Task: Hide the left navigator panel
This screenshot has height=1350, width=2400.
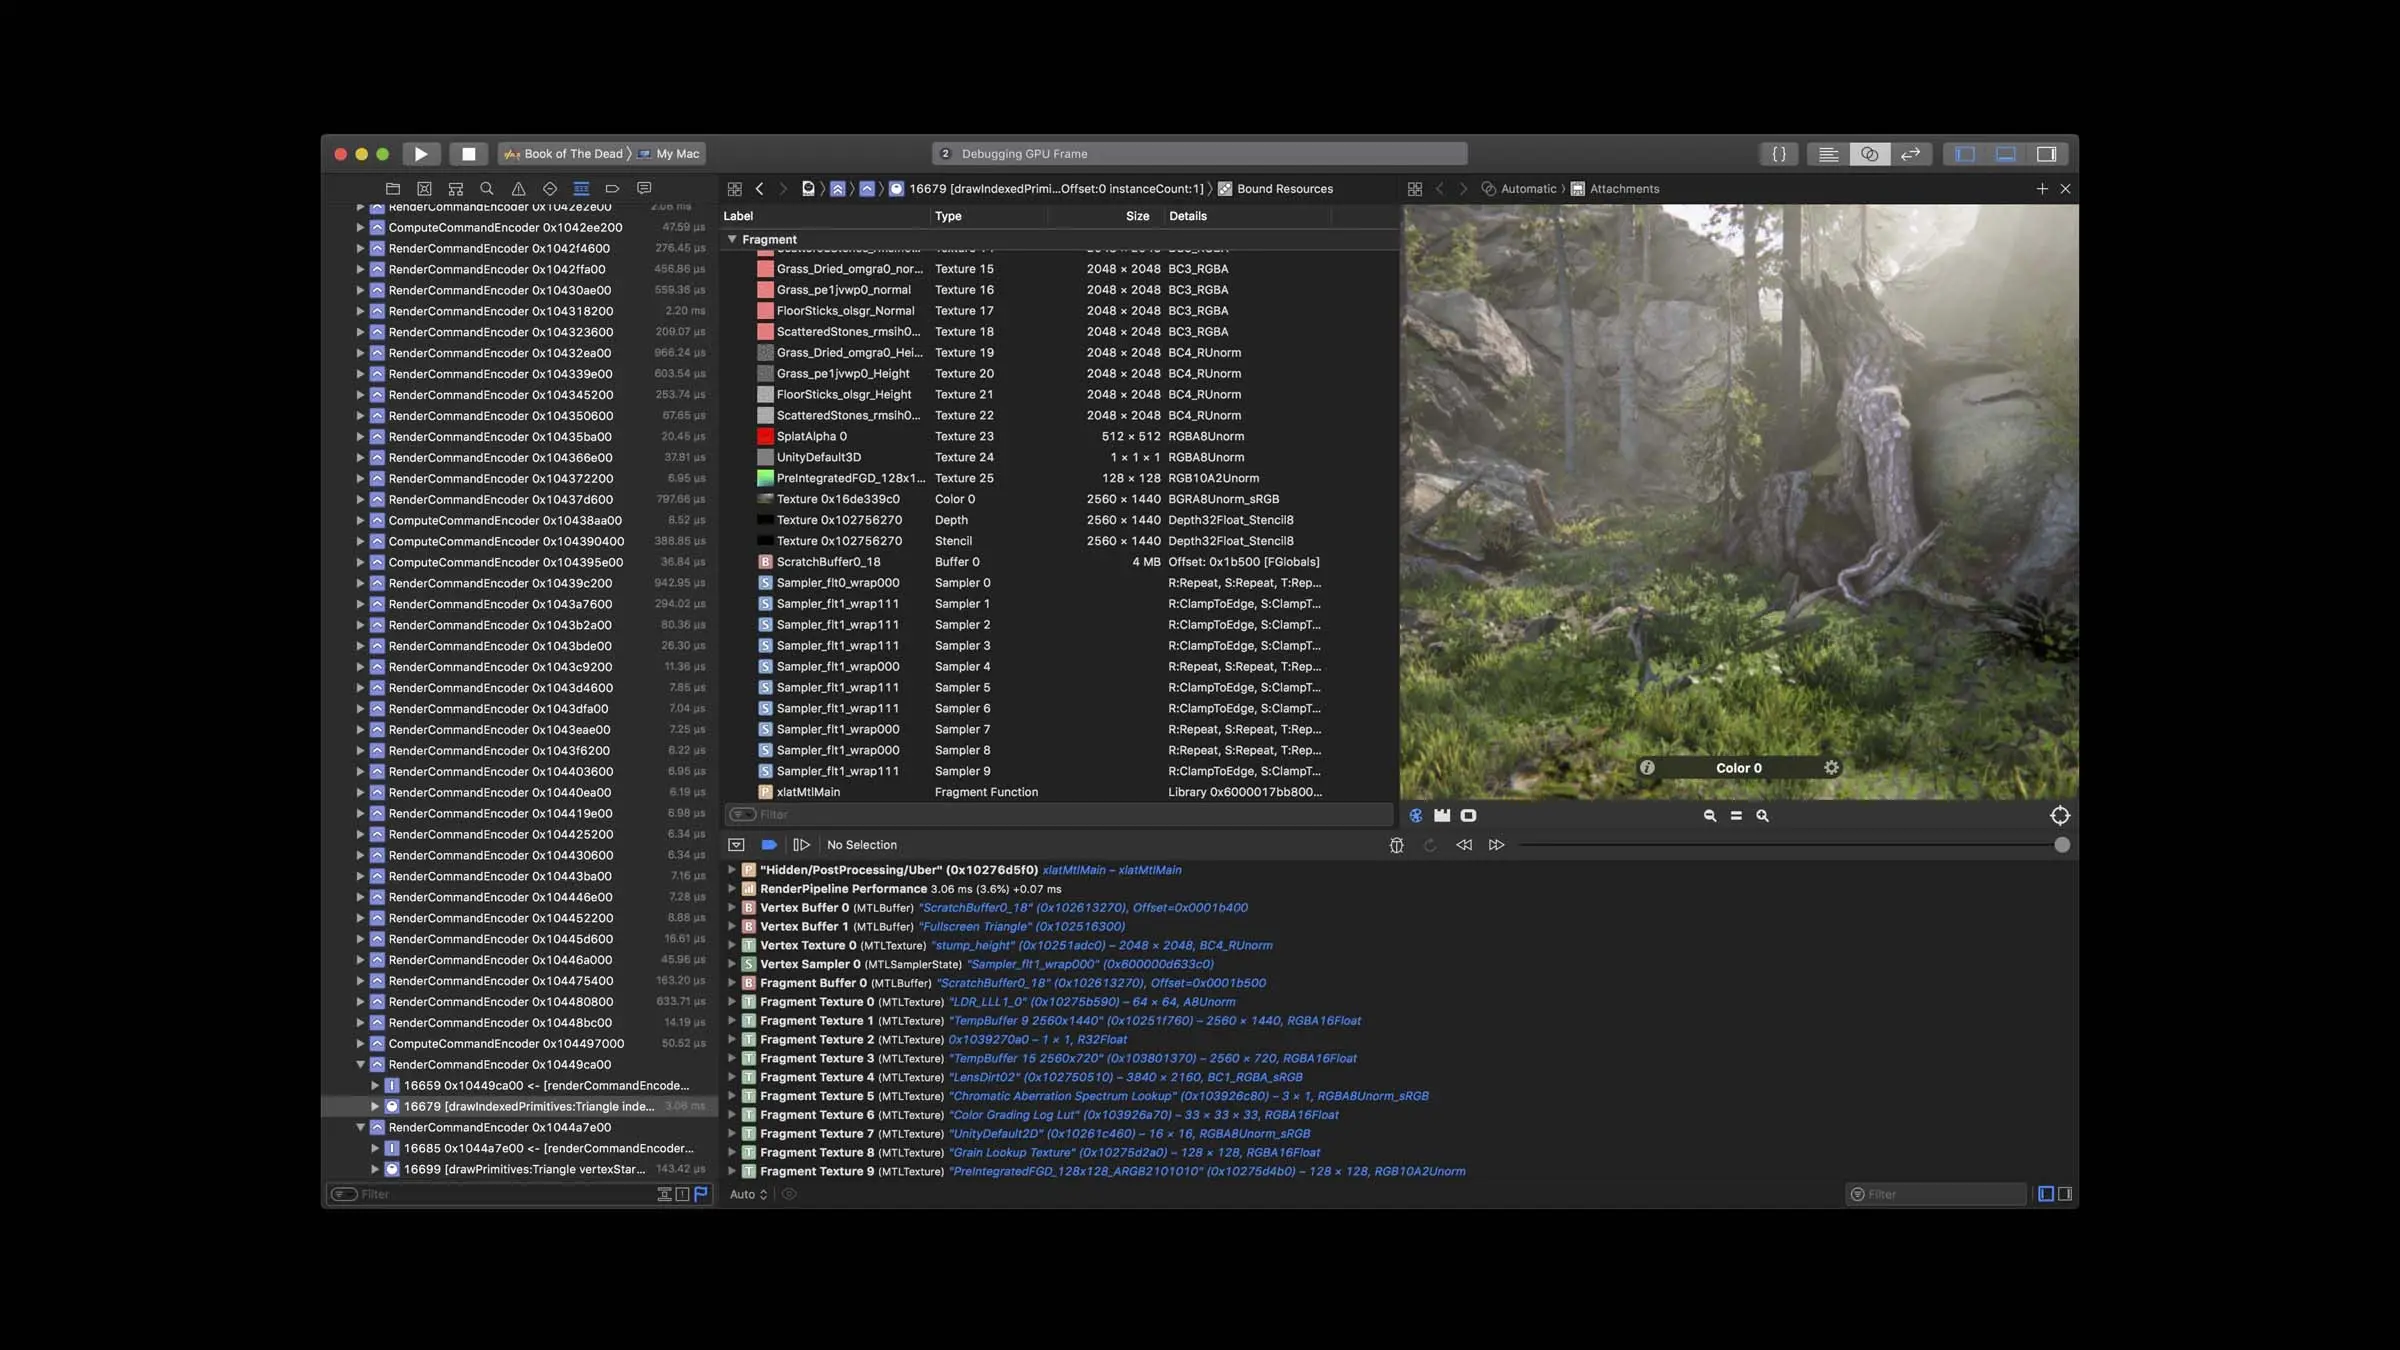Action: pyautogui.click(x=1965, y=154)
